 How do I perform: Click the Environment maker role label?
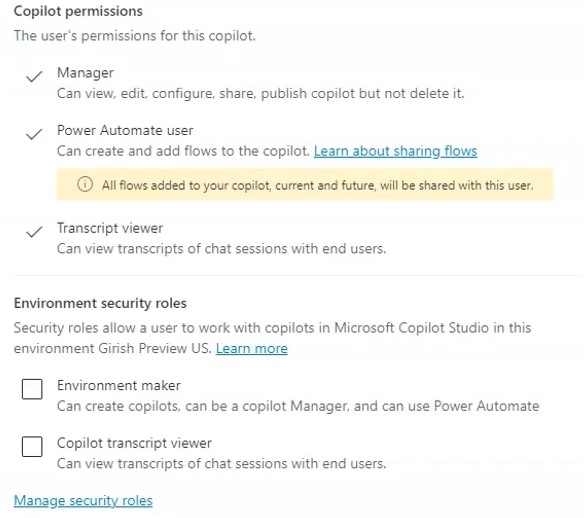point(119,385)
